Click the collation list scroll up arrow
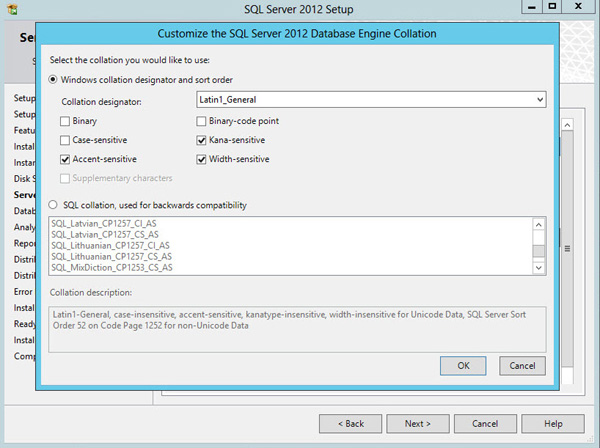The width and height of the screenshot is (600, 448). [x=539, y=225]
